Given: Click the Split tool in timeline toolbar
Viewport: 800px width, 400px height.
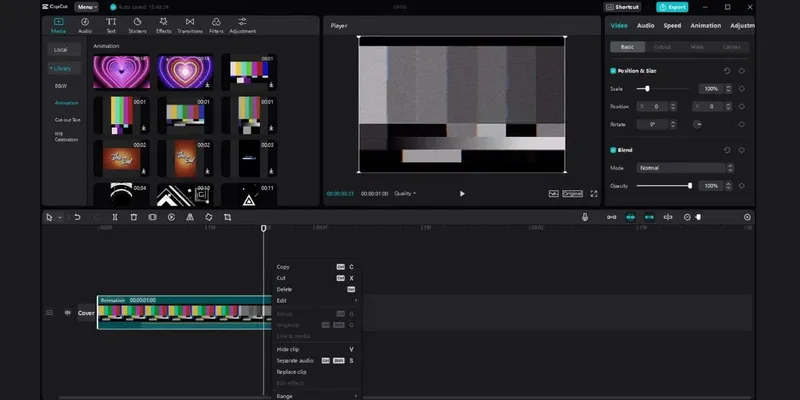Looking at the screenshot, I should coord(115,217).
